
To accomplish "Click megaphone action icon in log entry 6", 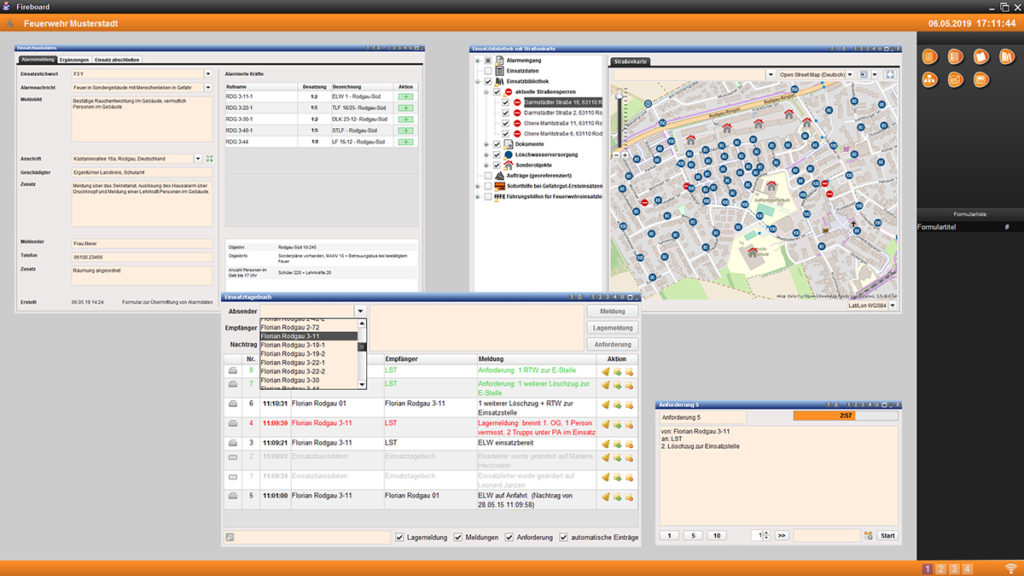I will click(x=605, y=405).
